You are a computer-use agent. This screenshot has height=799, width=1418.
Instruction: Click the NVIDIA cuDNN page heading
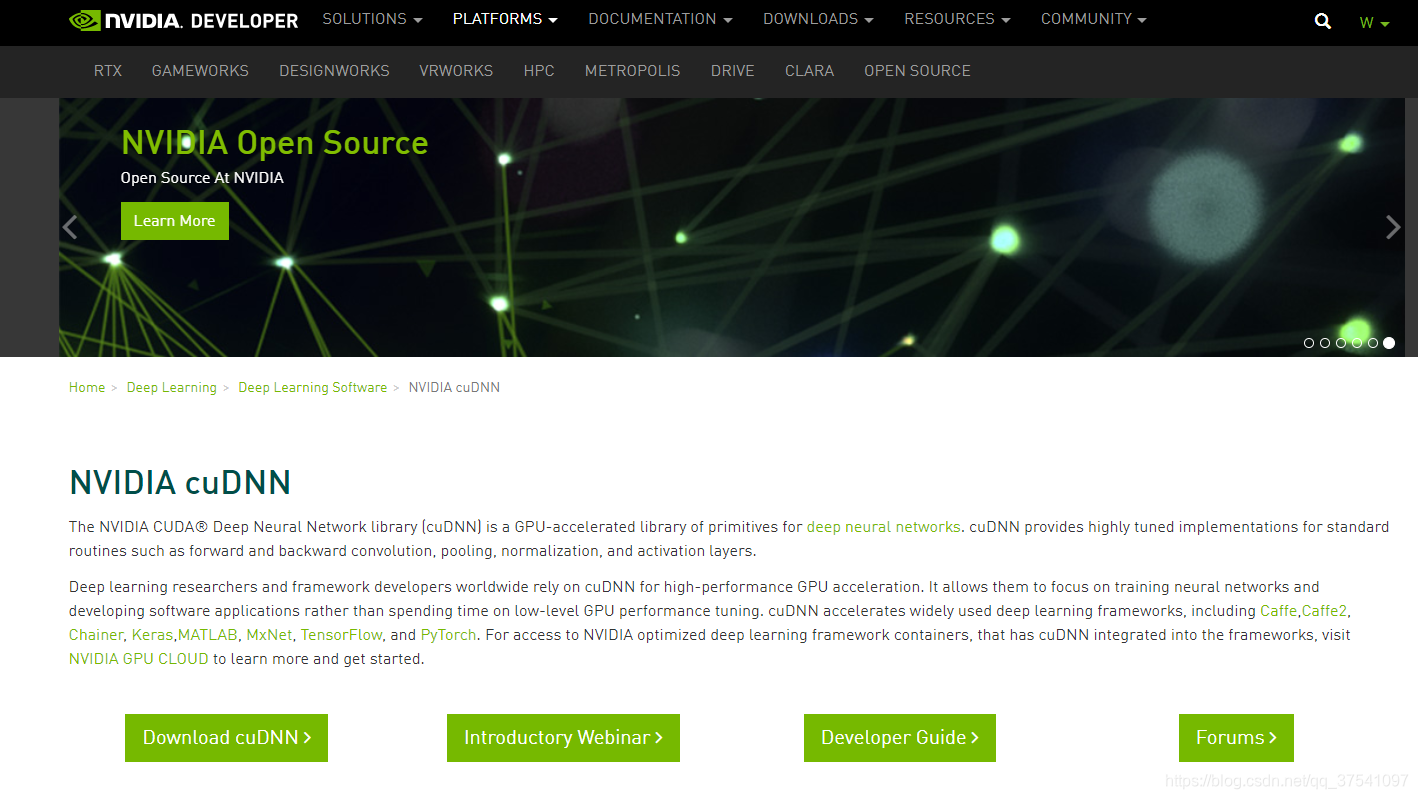180,483
